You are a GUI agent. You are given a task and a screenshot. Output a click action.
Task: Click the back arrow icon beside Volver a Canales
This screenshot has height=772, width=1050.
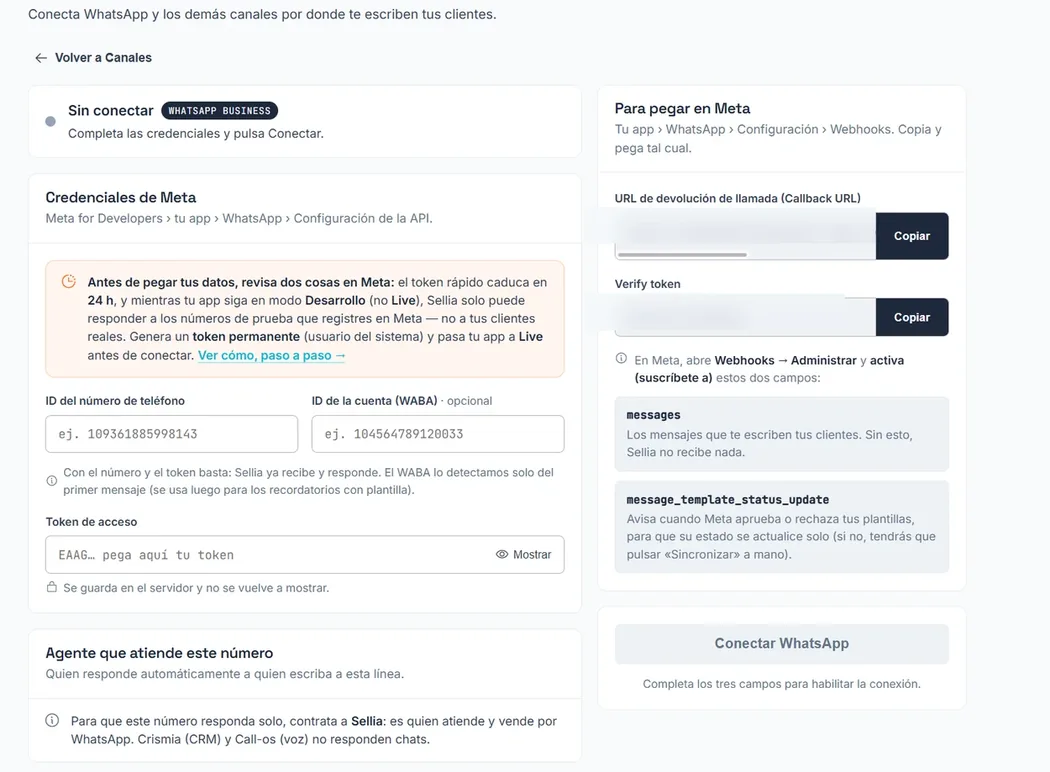click(x=41, y=58)
